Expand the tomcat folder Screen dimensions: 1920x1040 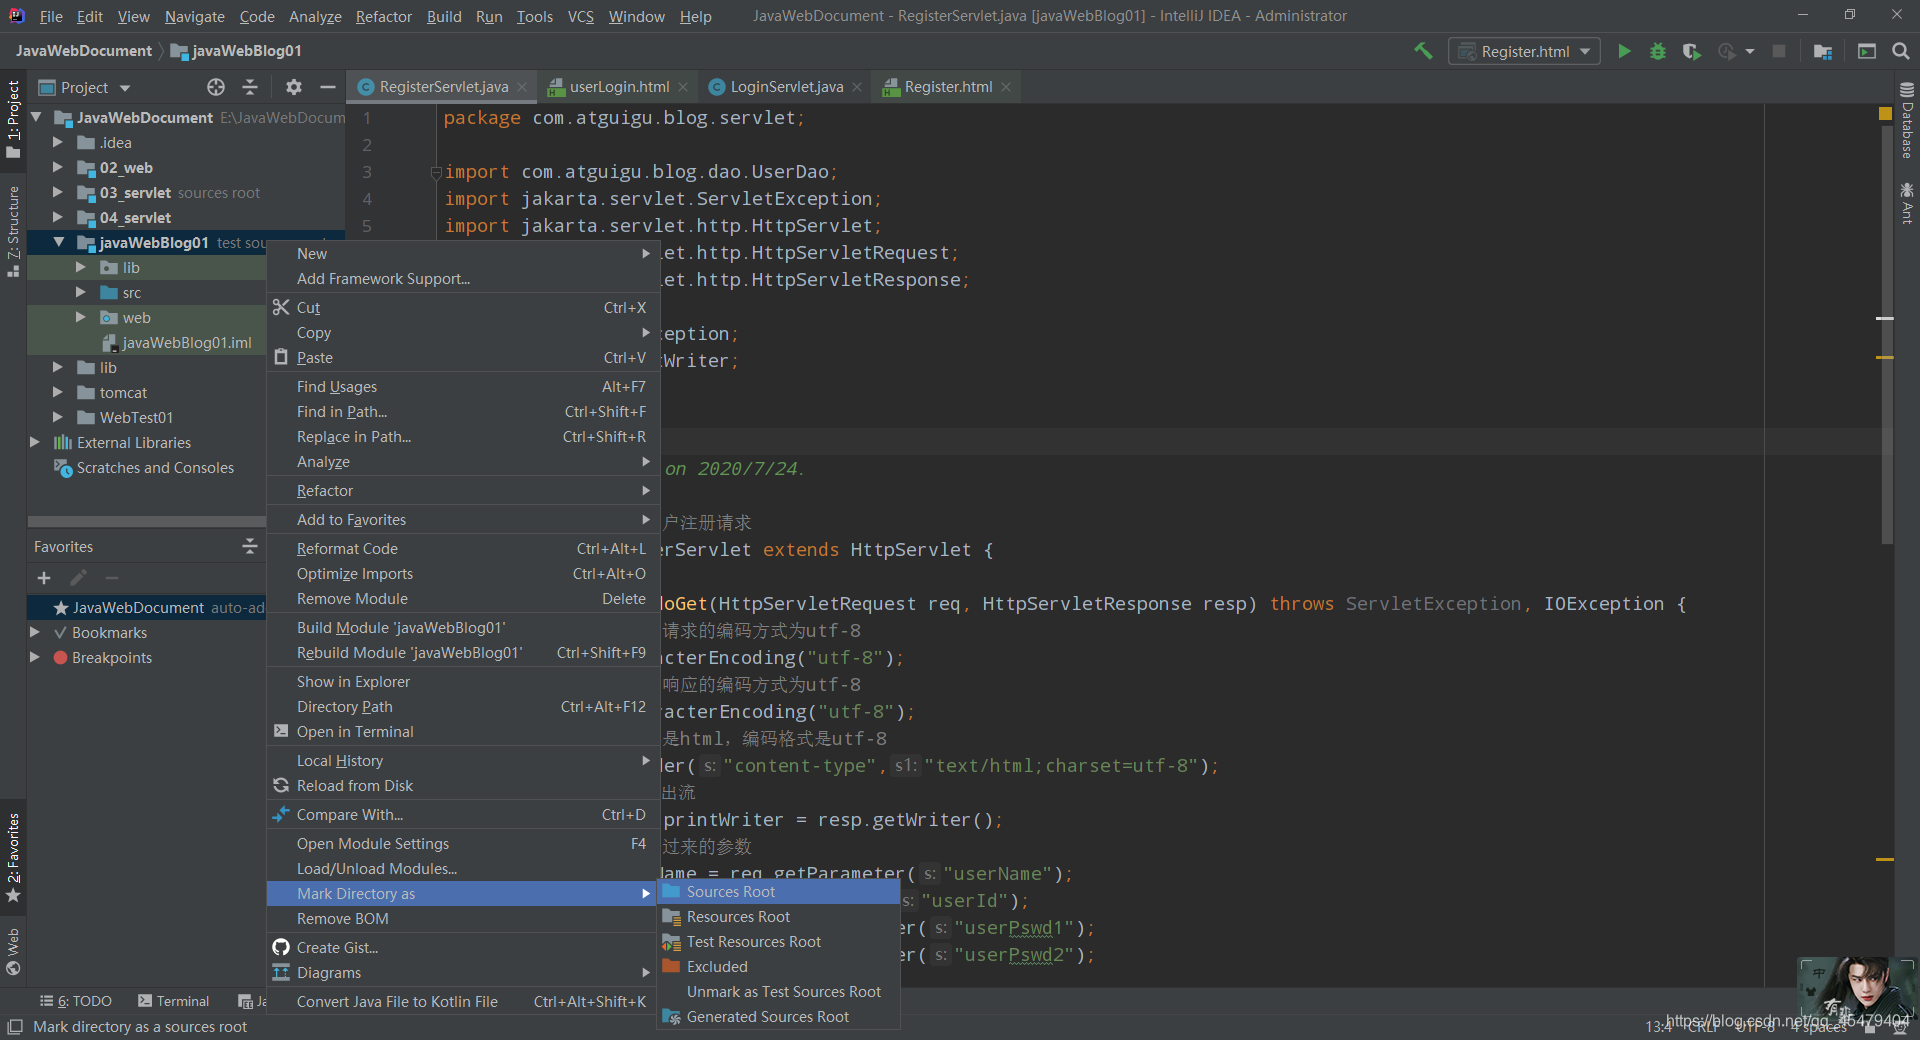pyautogui.click(x=57, y=392)
